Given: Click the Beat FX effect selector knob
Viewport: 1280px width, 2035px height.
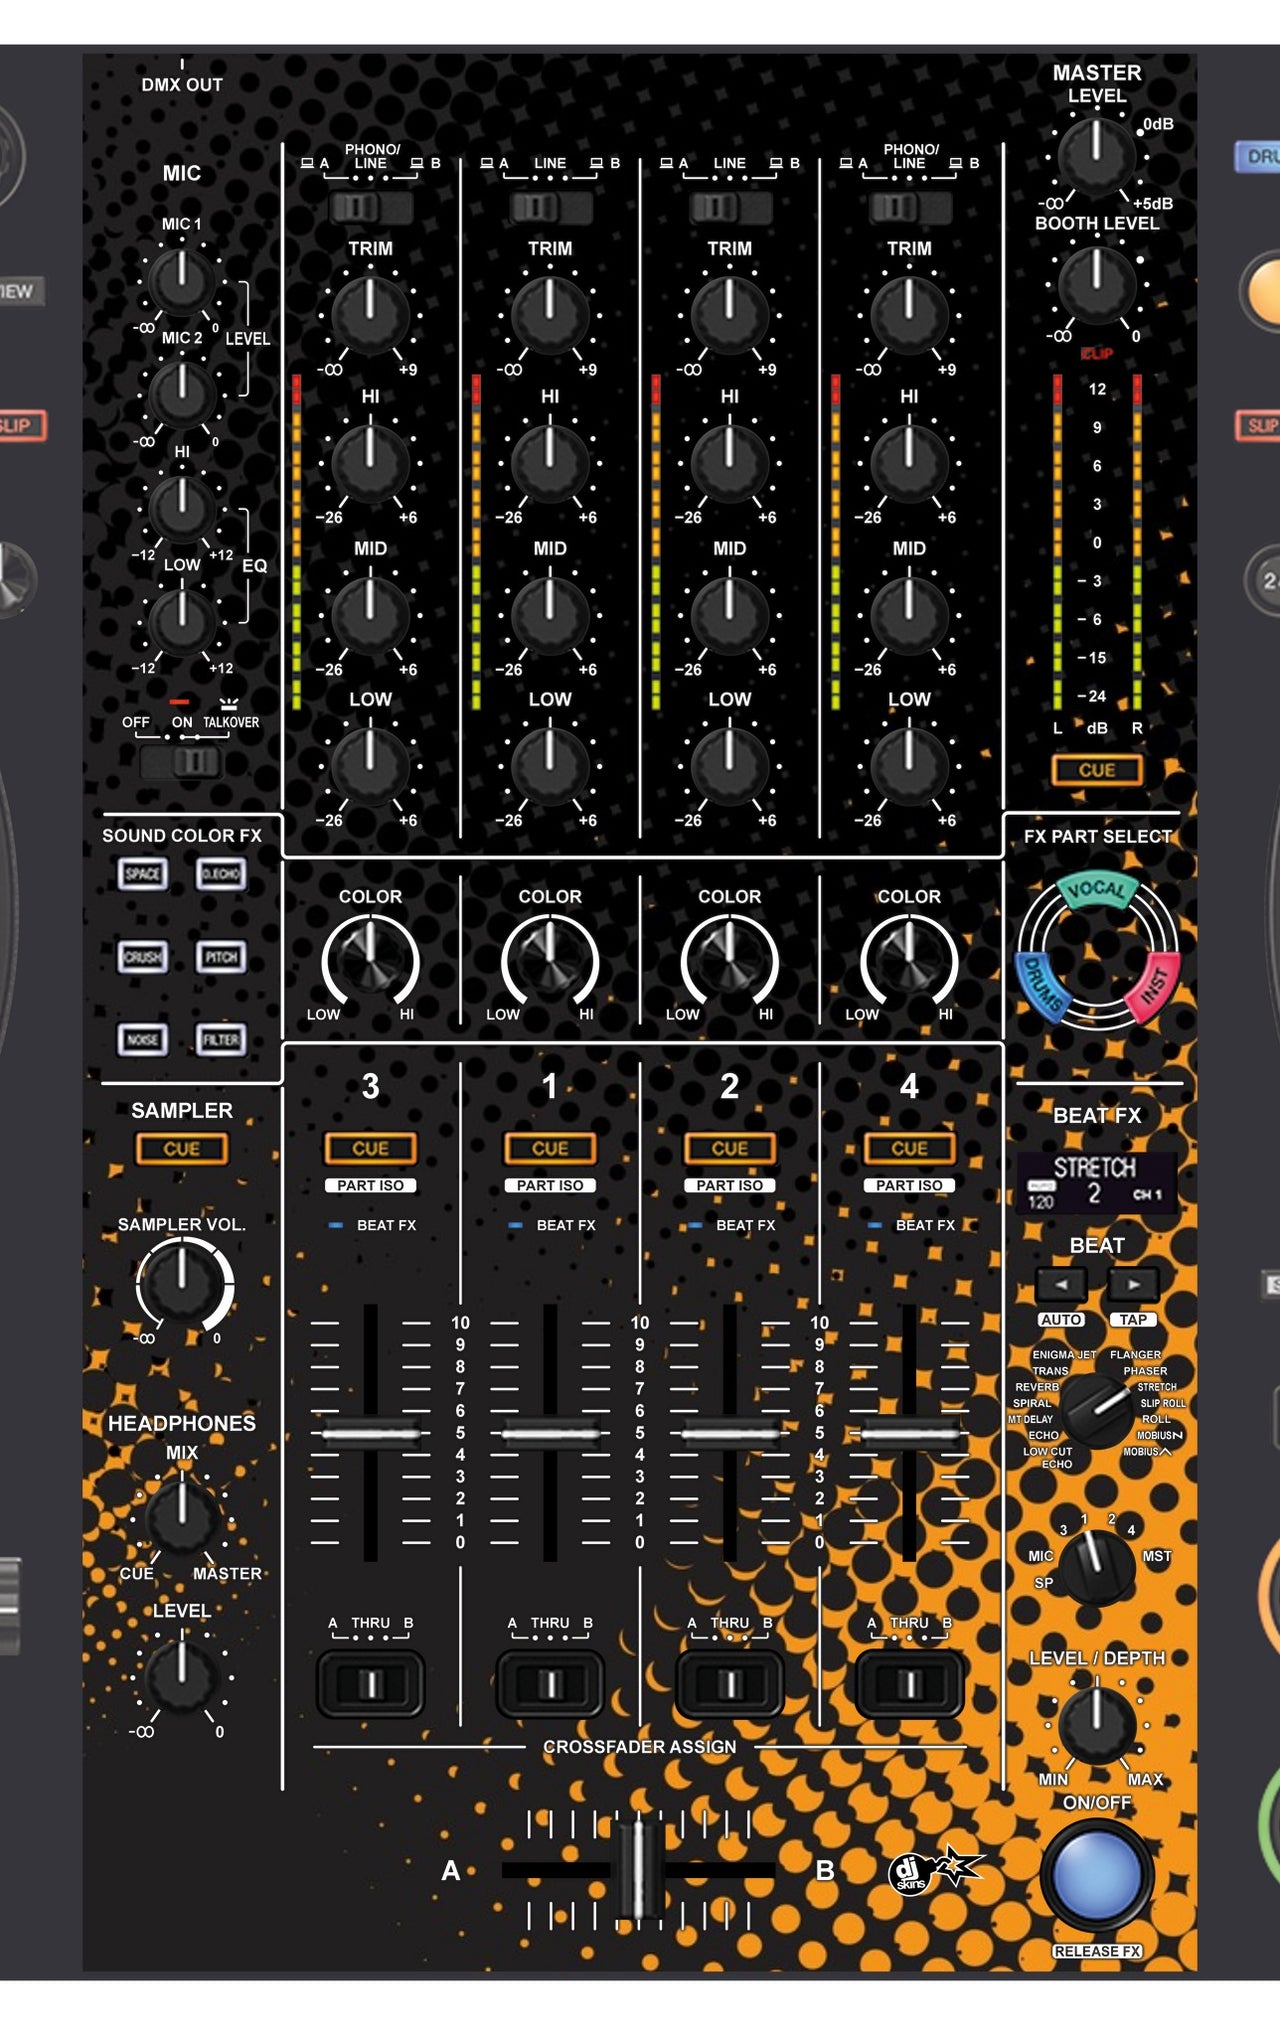Looking at the screenshot, I should (1096, 1411).
